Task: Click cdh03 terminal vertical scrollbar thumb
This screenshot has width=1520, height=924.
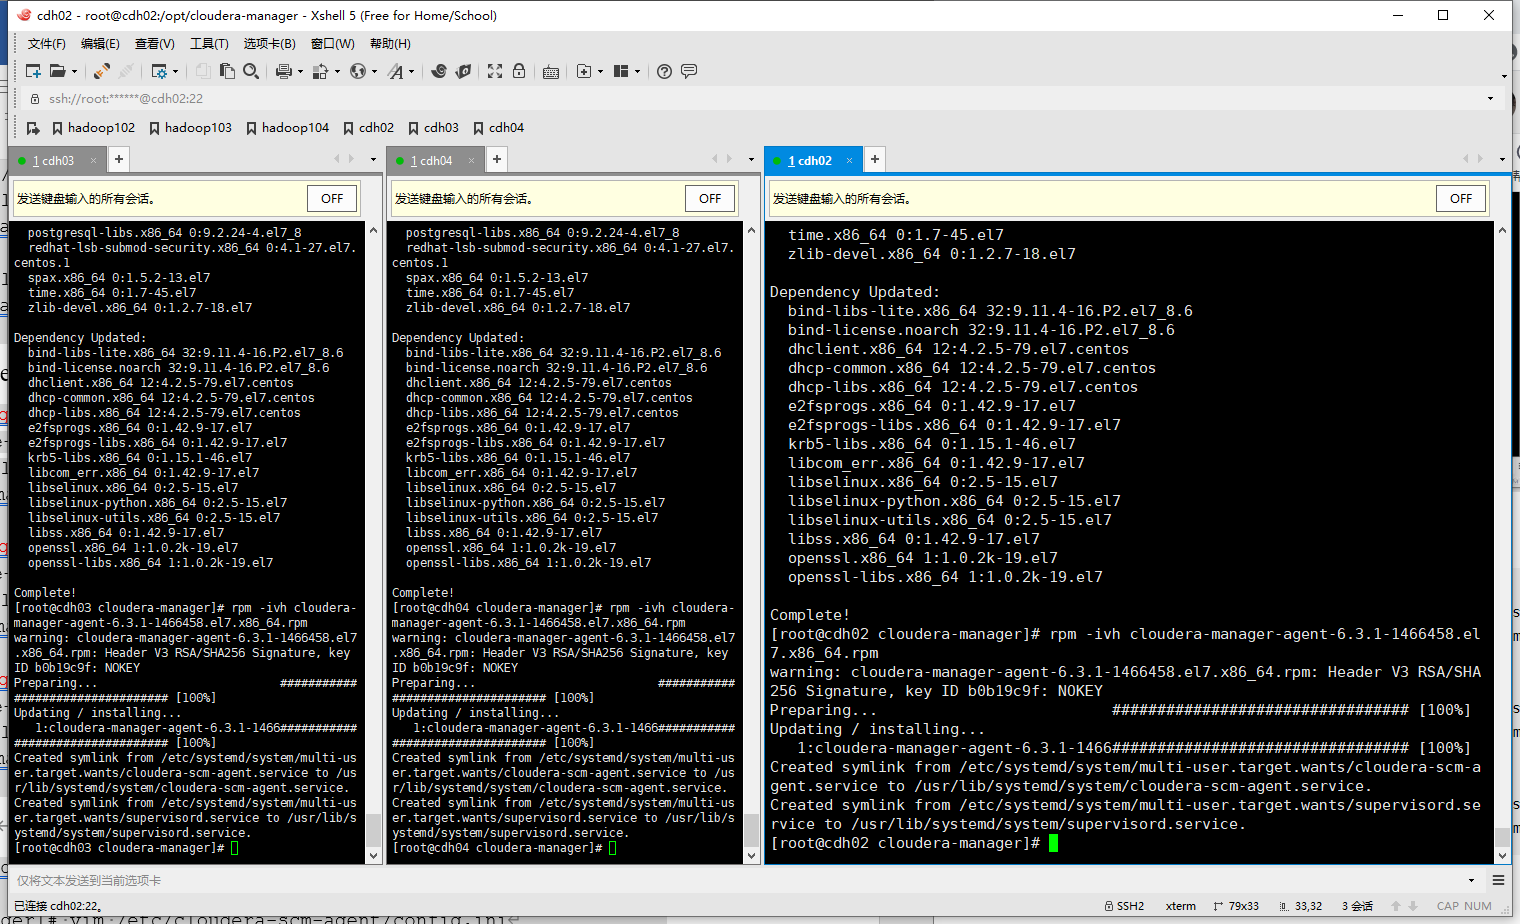Action: tap(373, 829)
